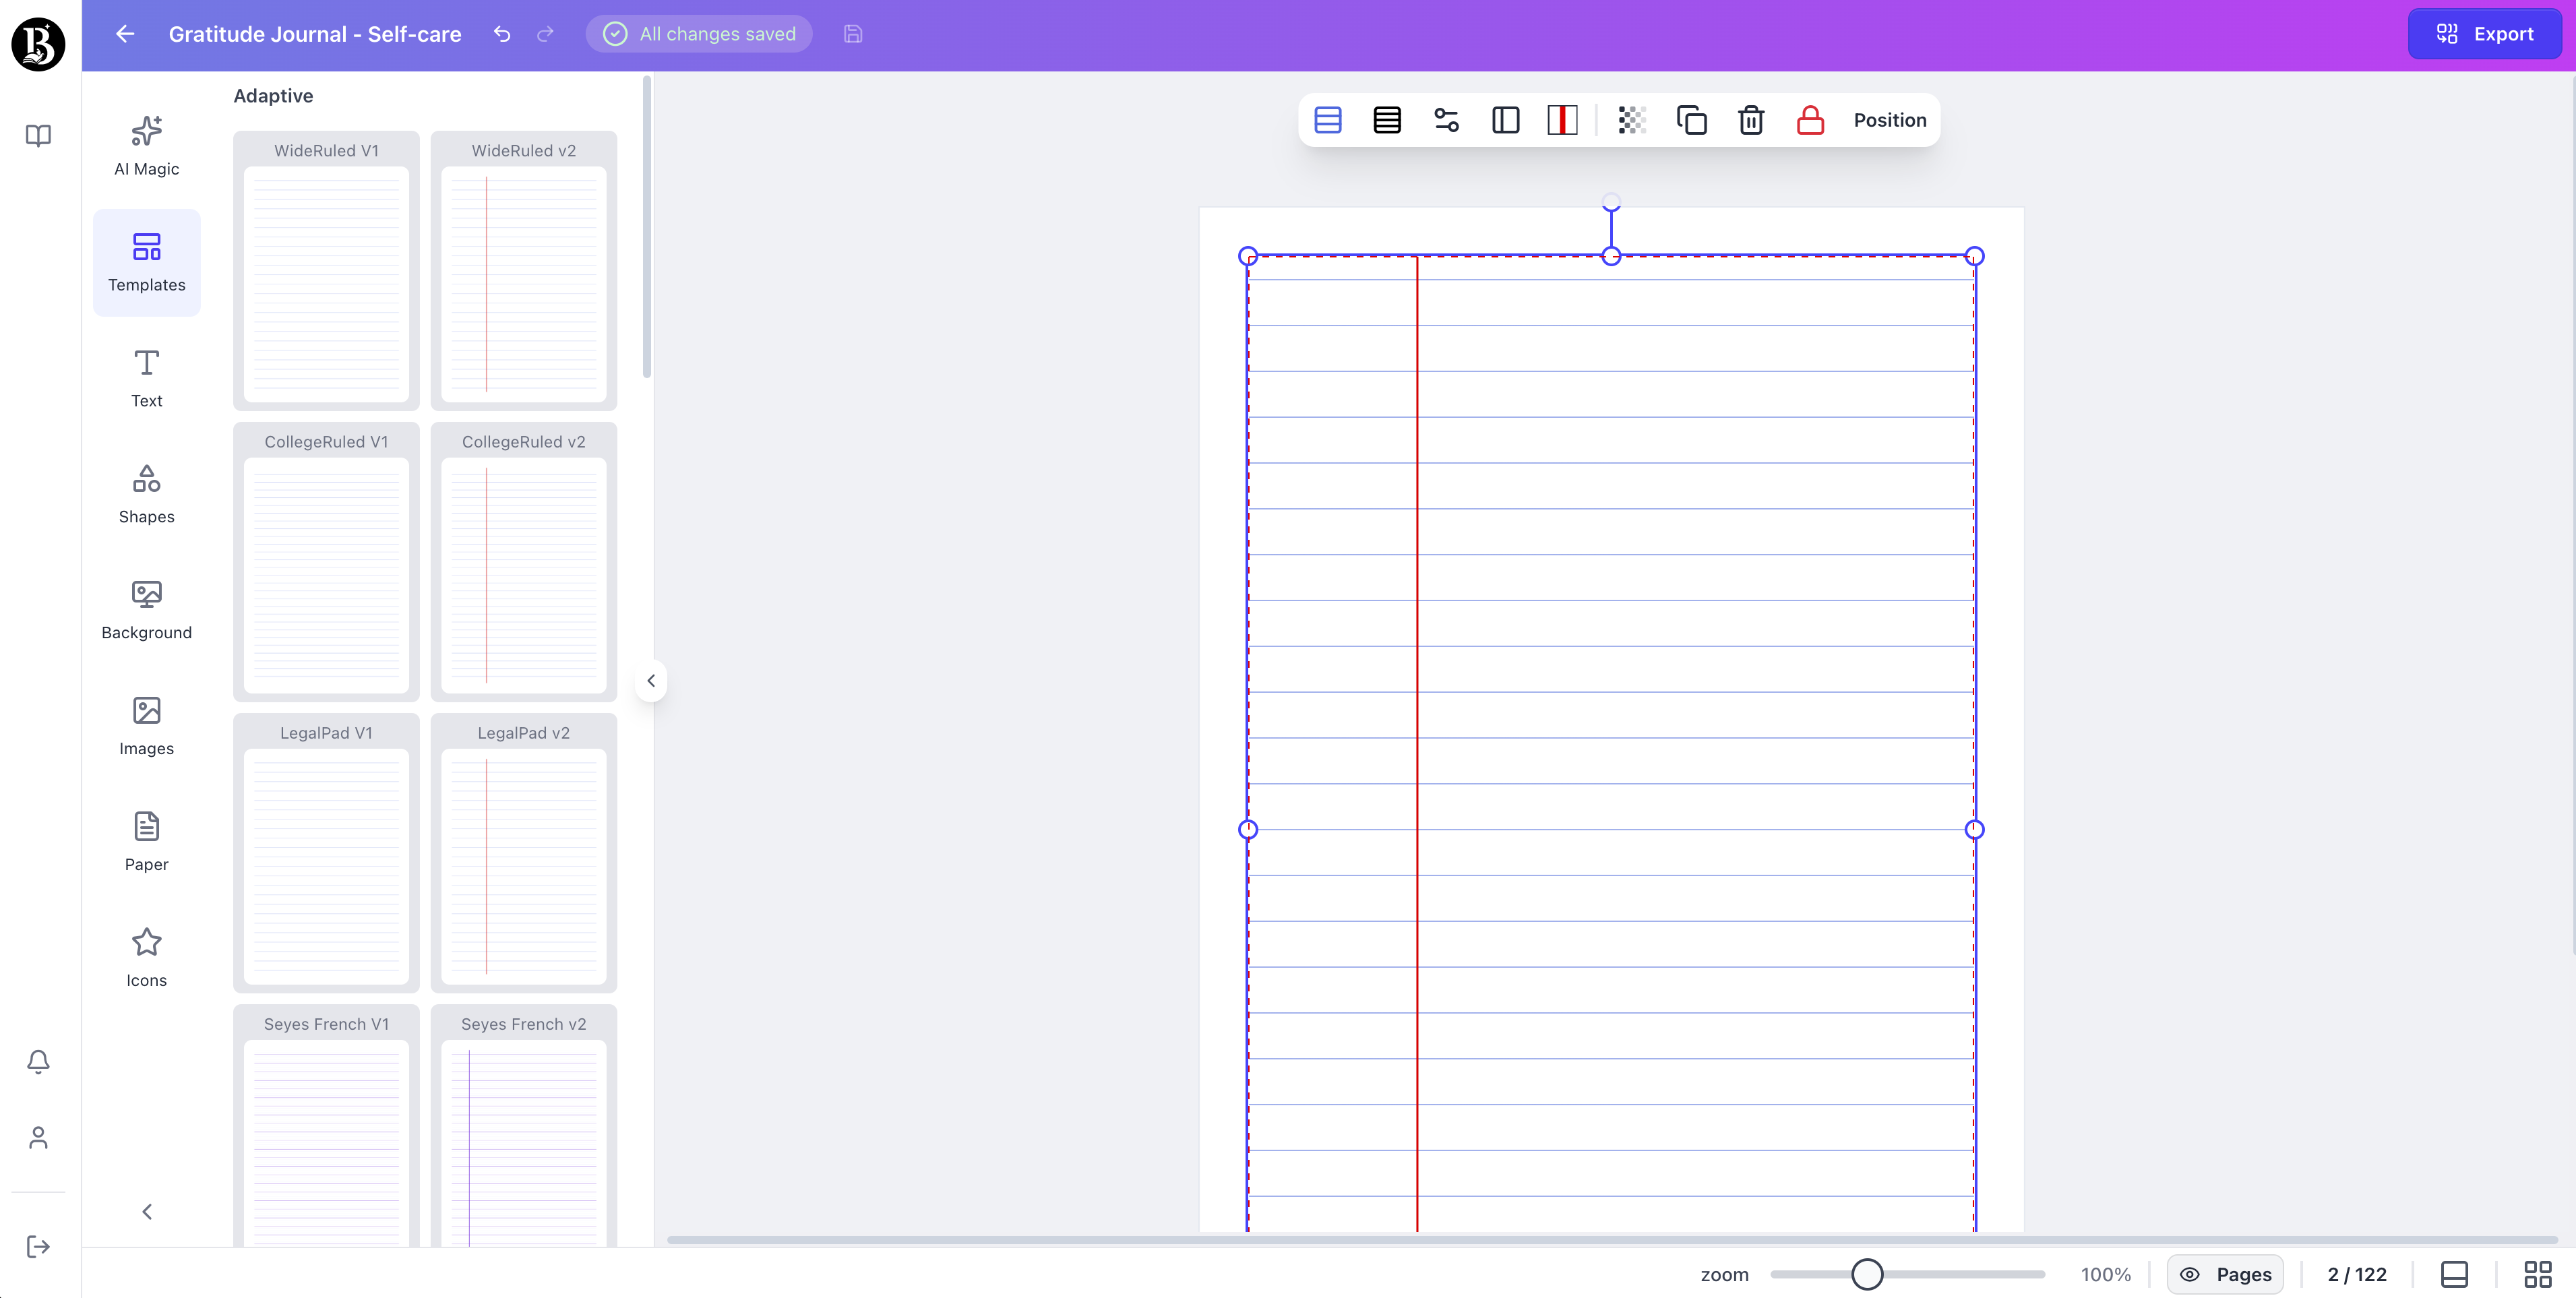Image resolution: width=2576 pixels, height=1298 pixels.
Task: Open the Paper panel
Action: click(x=146, y=841)
